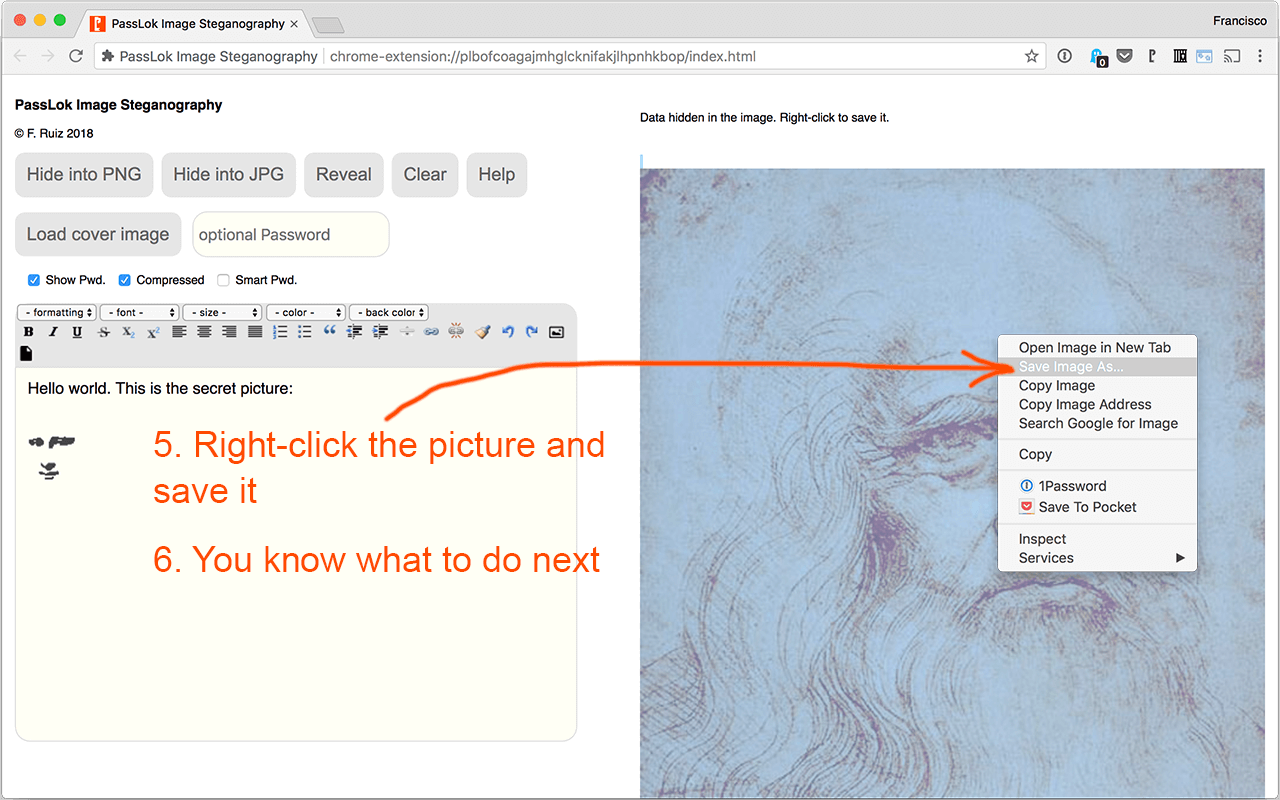The image size is (1280, 800).
Task: Click the Cast icon in the Chrome toolbar
Action: pos(1233,56)
